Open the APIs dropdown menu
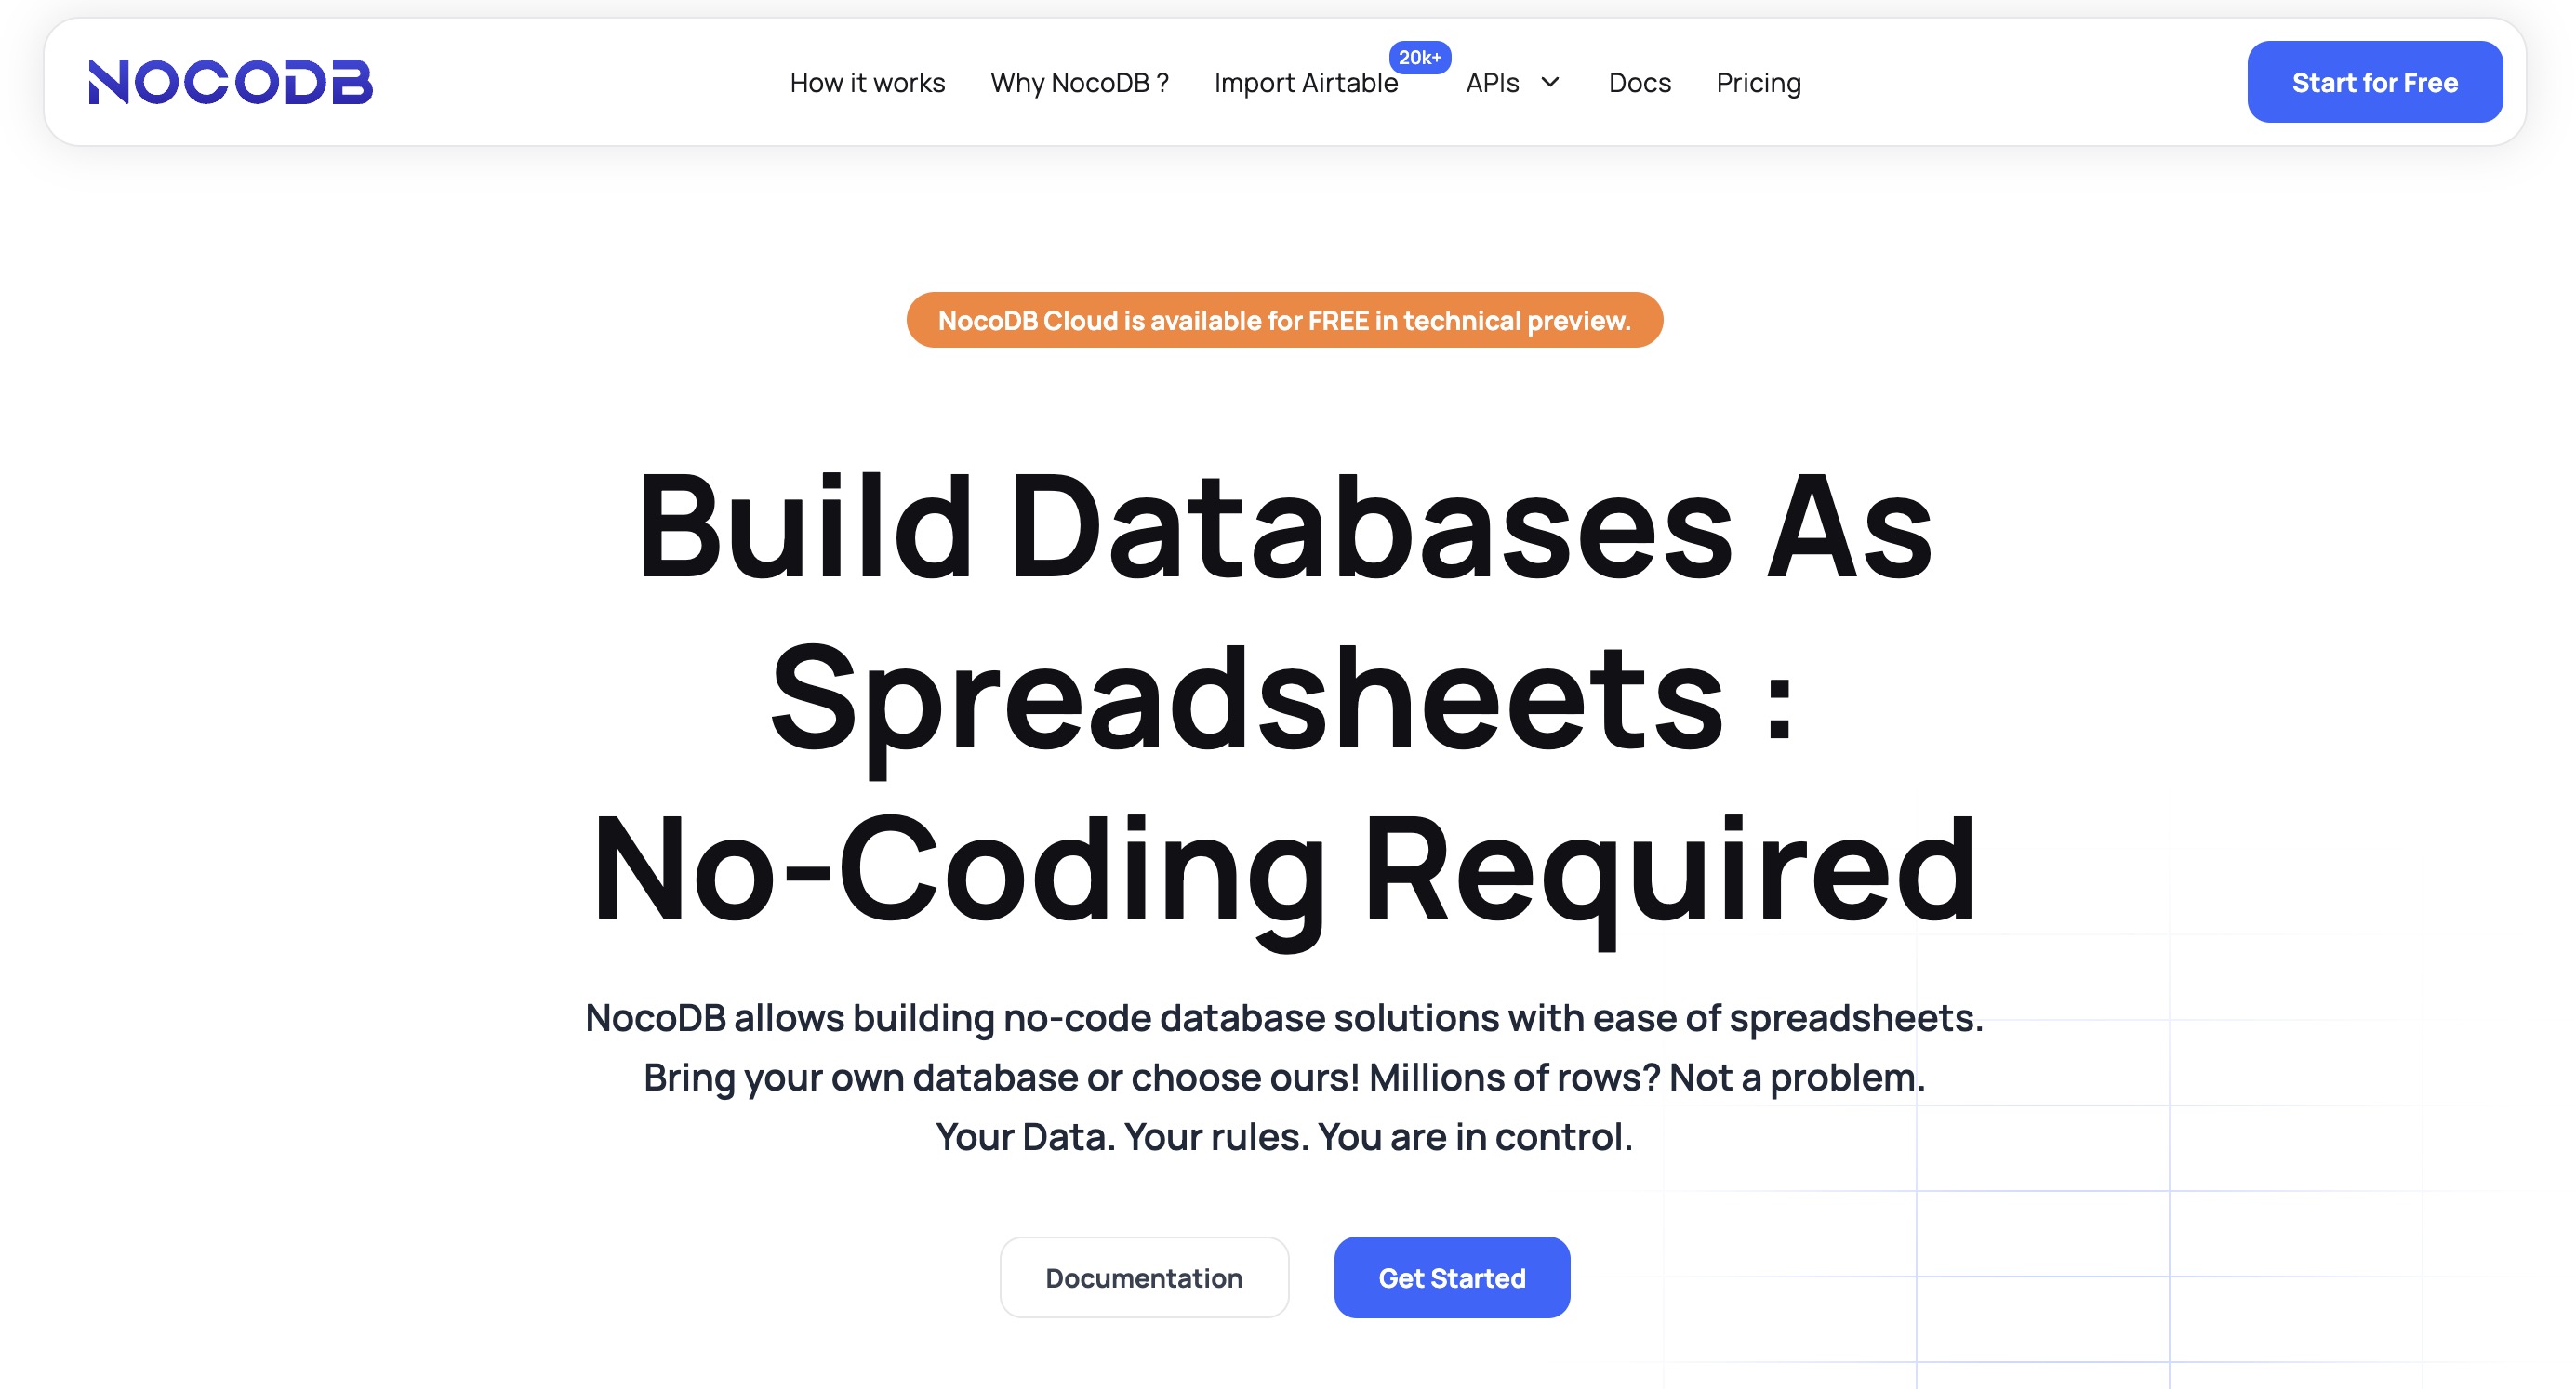 (x=1512, y=80)
